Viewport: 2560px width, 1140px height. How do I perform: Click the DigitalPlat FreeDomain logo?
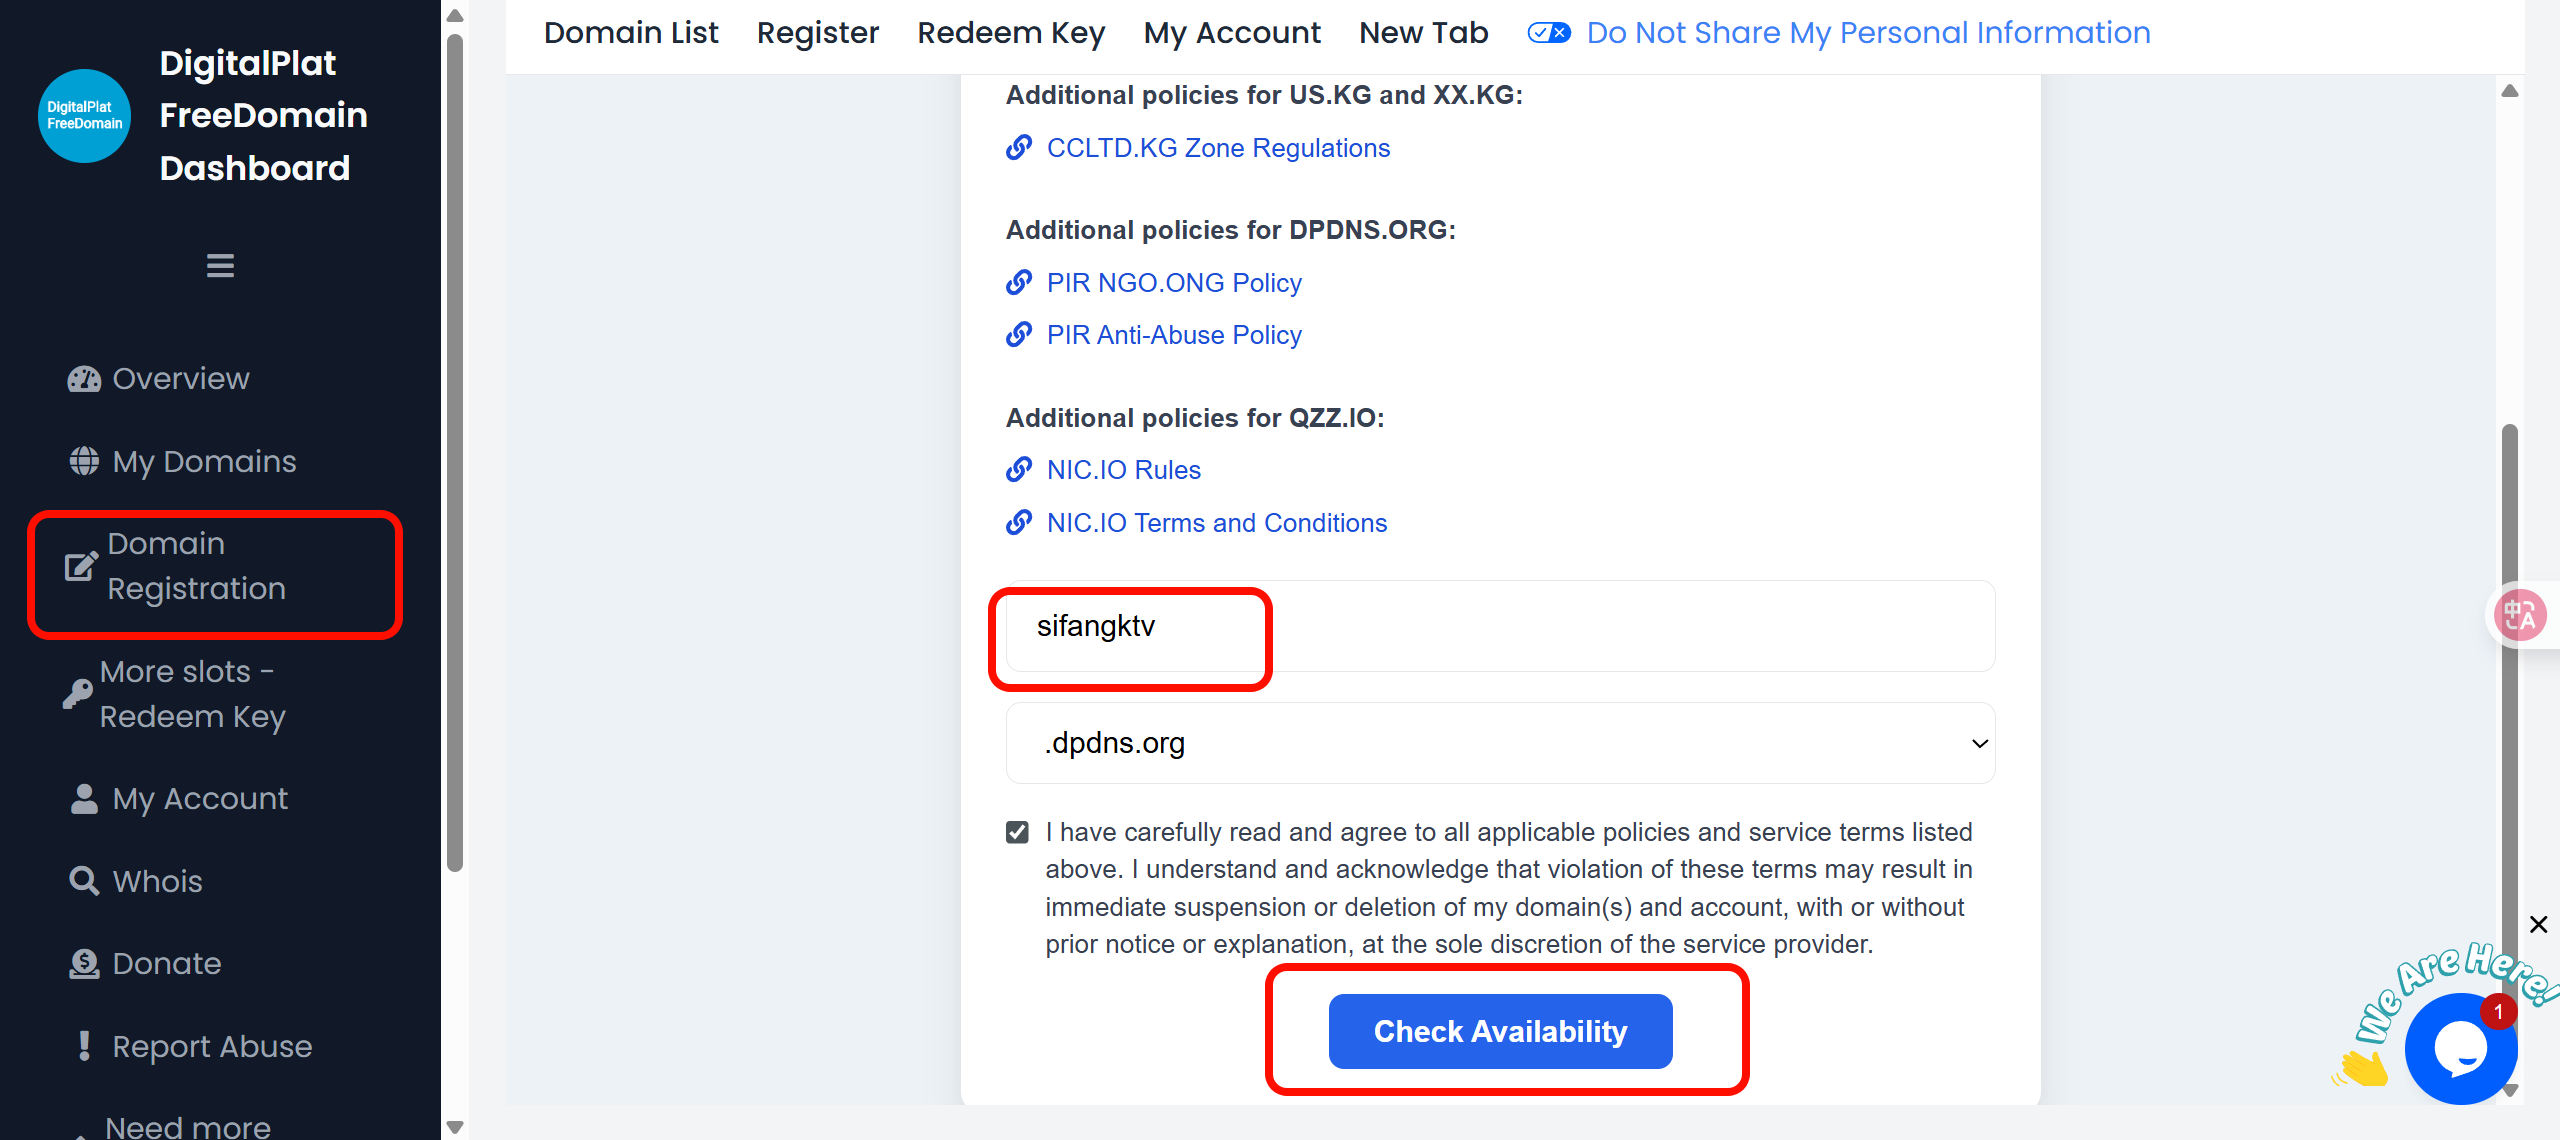[x=84, y=116]
